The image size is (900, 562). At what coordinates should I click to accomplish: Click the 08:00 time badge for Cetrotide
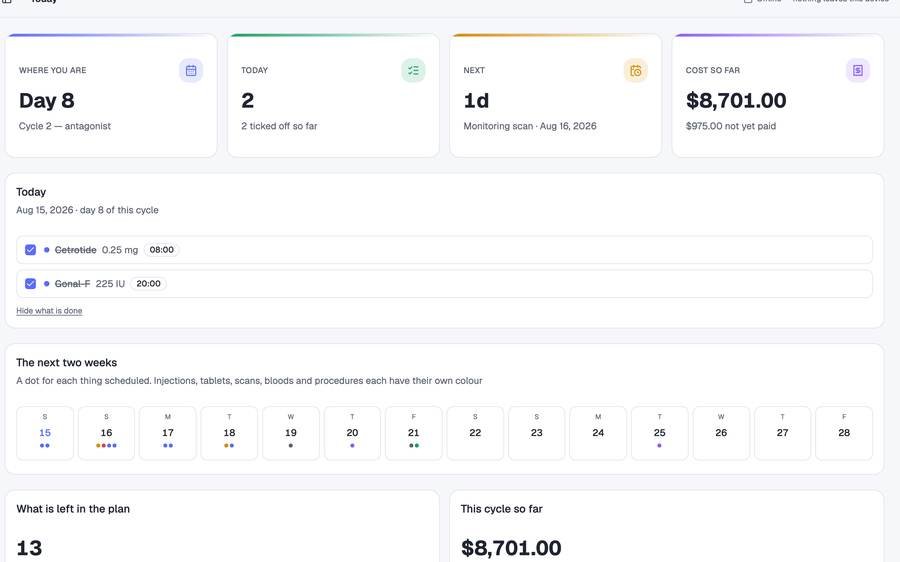(x=161, y=250)
